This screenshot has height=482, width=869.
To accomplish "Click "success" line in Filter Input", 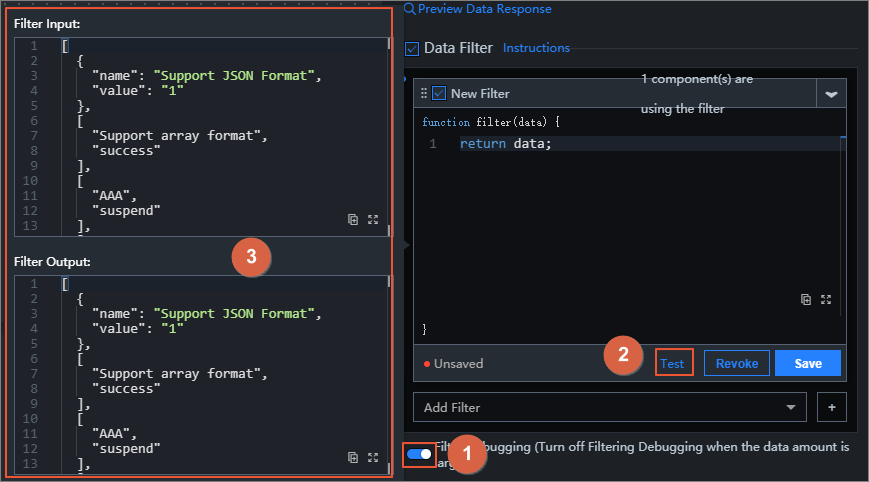I will pyautogui.click(x=126, y=151).
